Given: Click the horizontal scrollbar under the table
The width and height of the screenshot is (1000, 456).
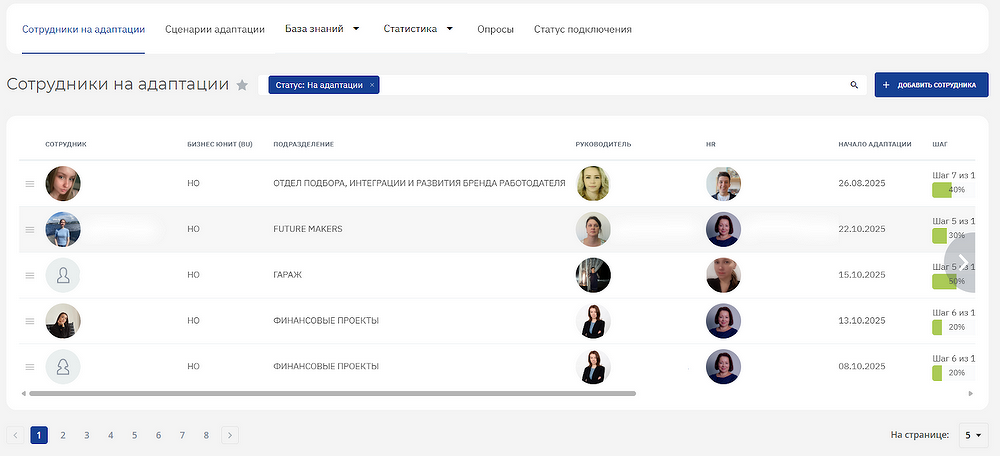Looking at the screenshot, I should pos(330,393).
